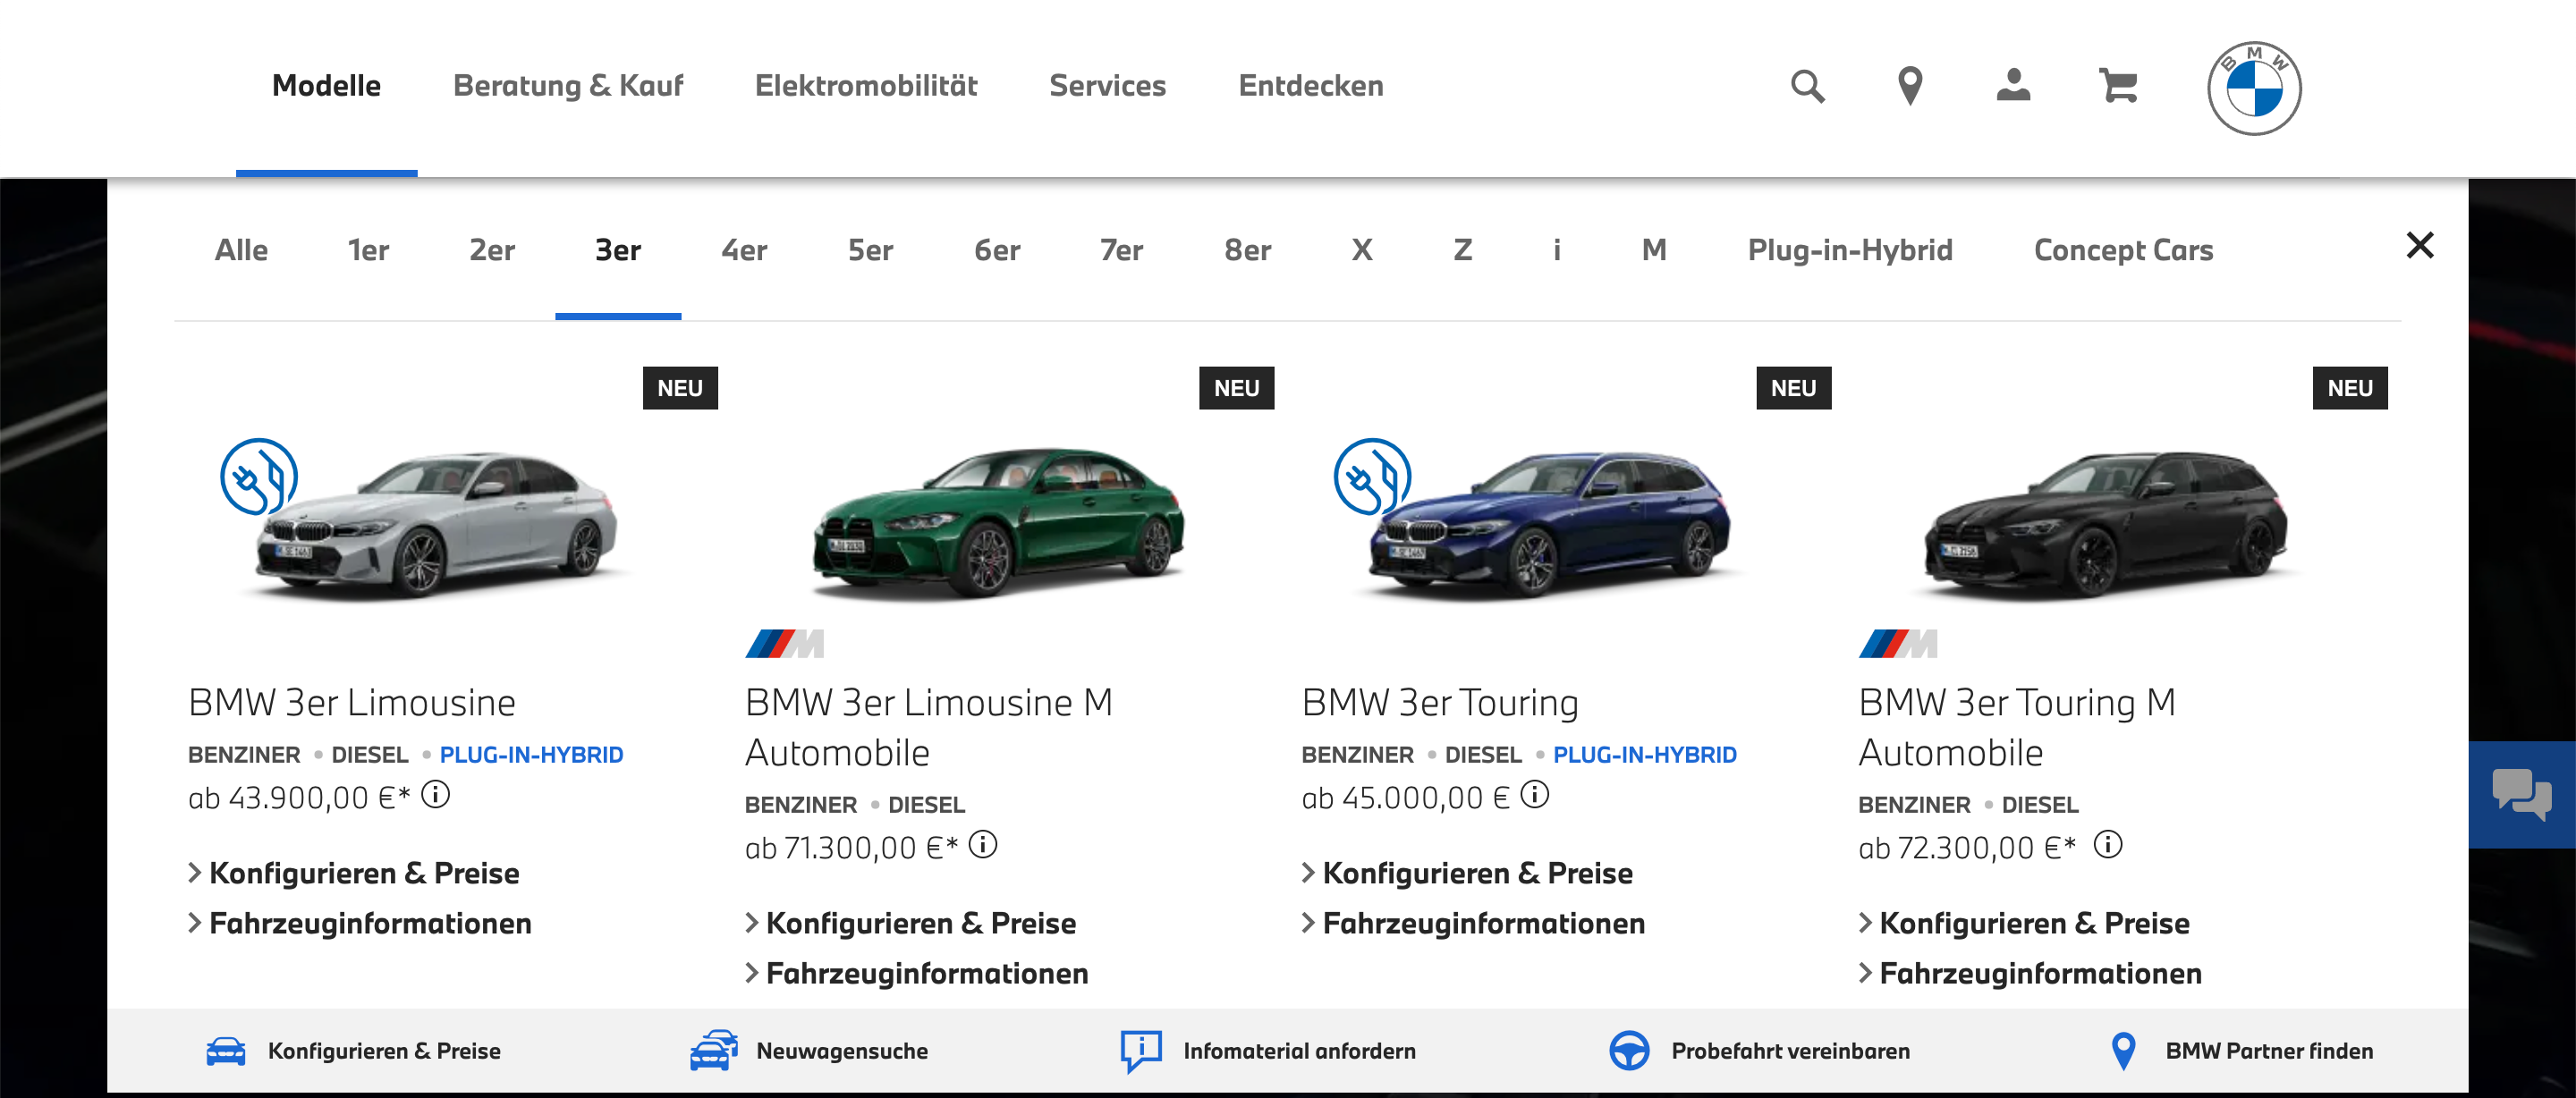Switch to the 8er tab
The height and width of the screenshot is (1098, 2576).
click(1247, 250)
